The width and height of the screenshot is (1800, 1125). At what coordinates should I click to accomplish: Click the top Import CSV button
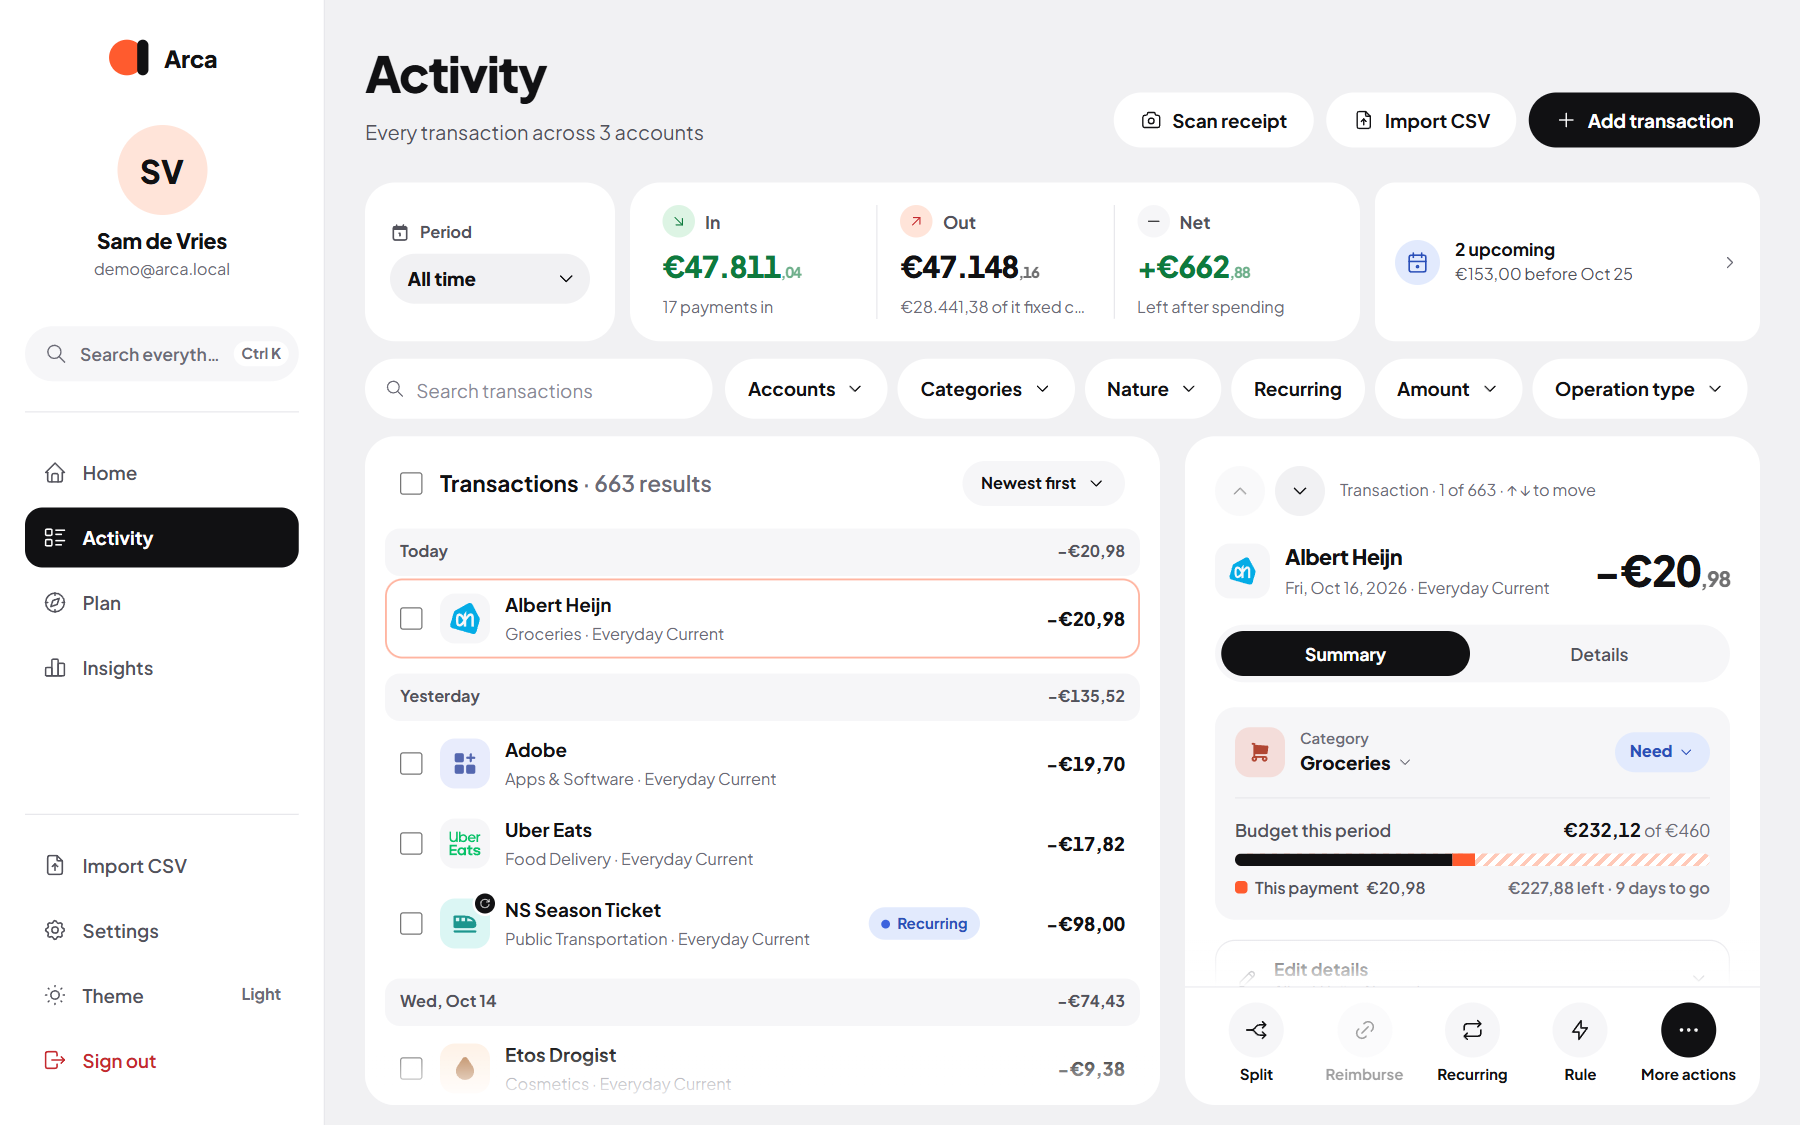[x=1421, y=121]
